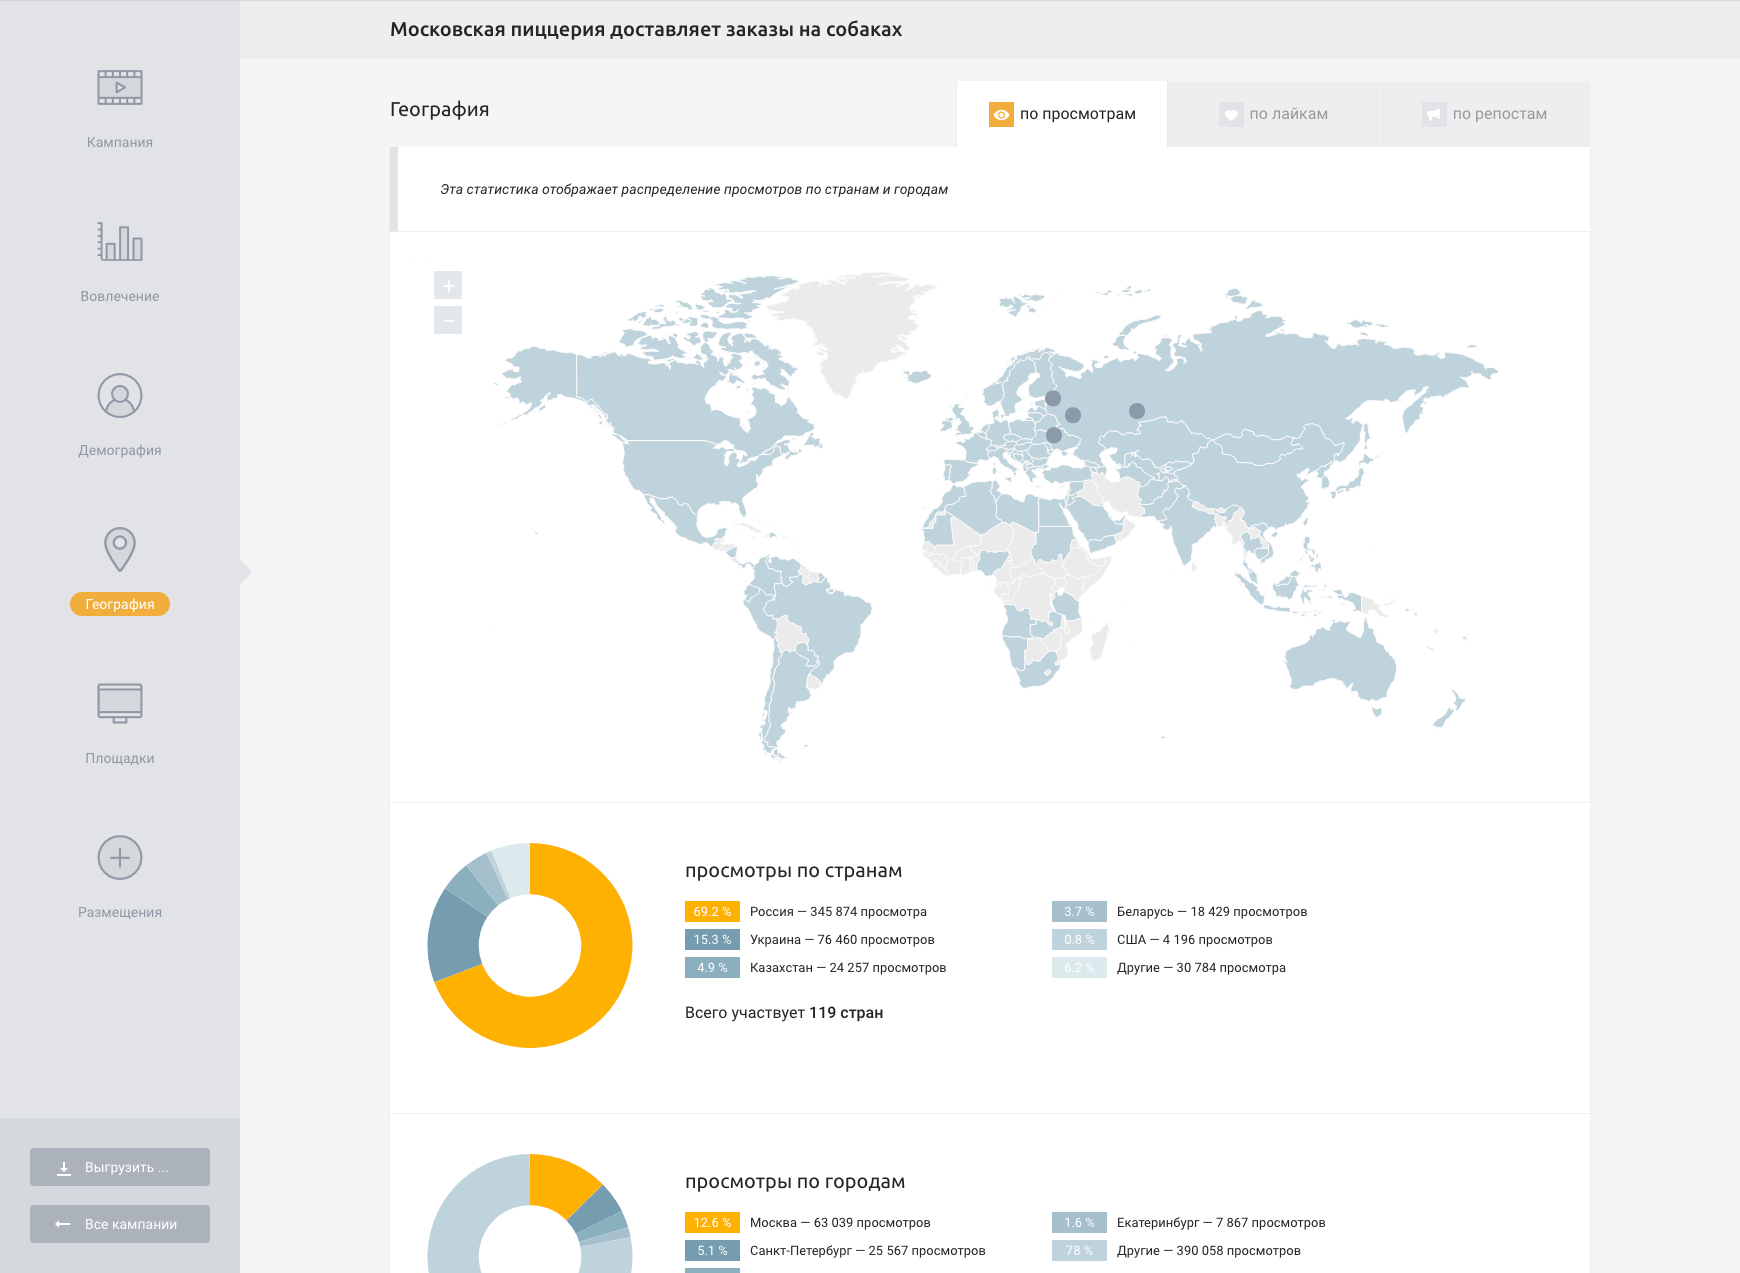Open the Размещения sidebar section
This screenshot has height=1273, width=1740.
(x=120, y=912)
